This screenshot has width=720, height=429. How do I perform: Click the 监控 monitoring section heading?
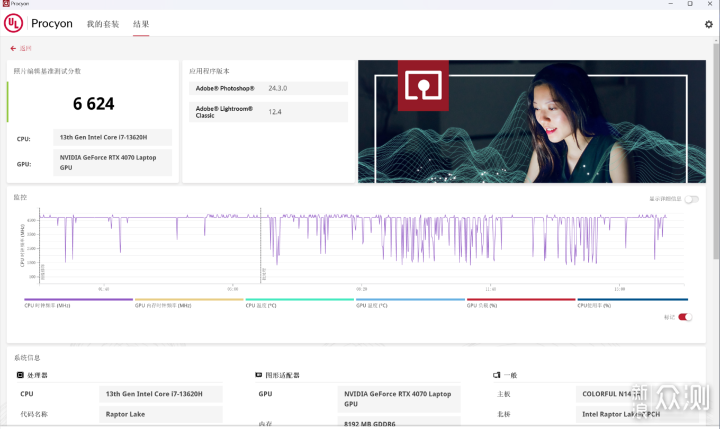coord(20,197)
